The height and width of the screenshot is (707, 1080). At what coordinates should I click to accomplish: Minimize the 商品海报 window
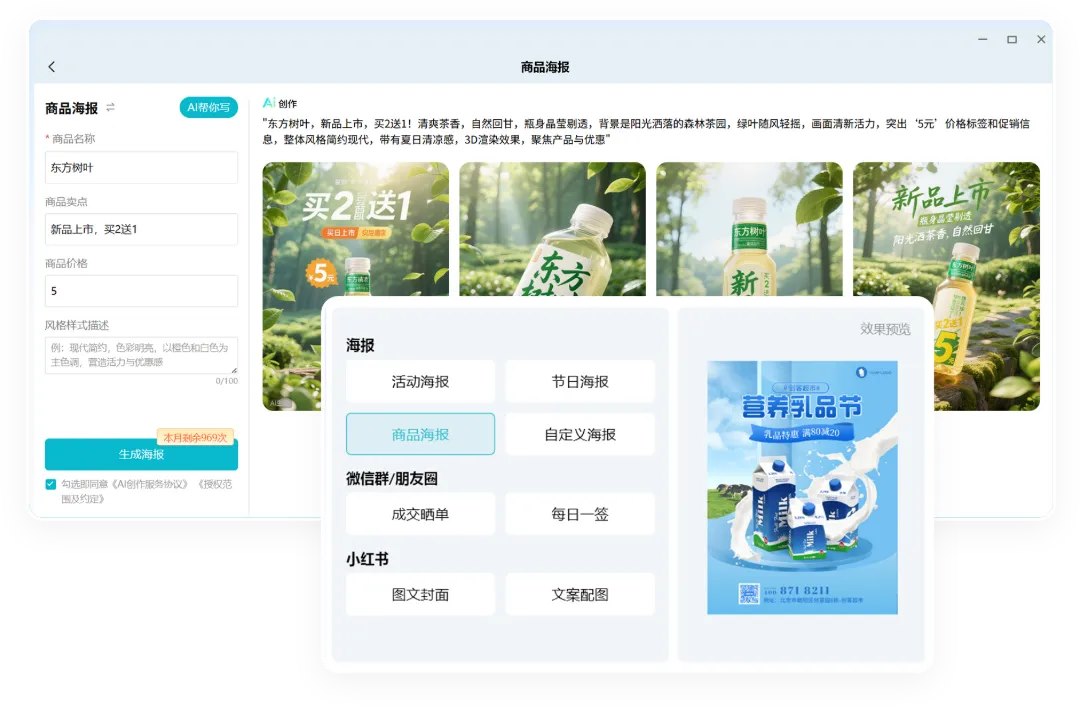(x=983, y=39)
